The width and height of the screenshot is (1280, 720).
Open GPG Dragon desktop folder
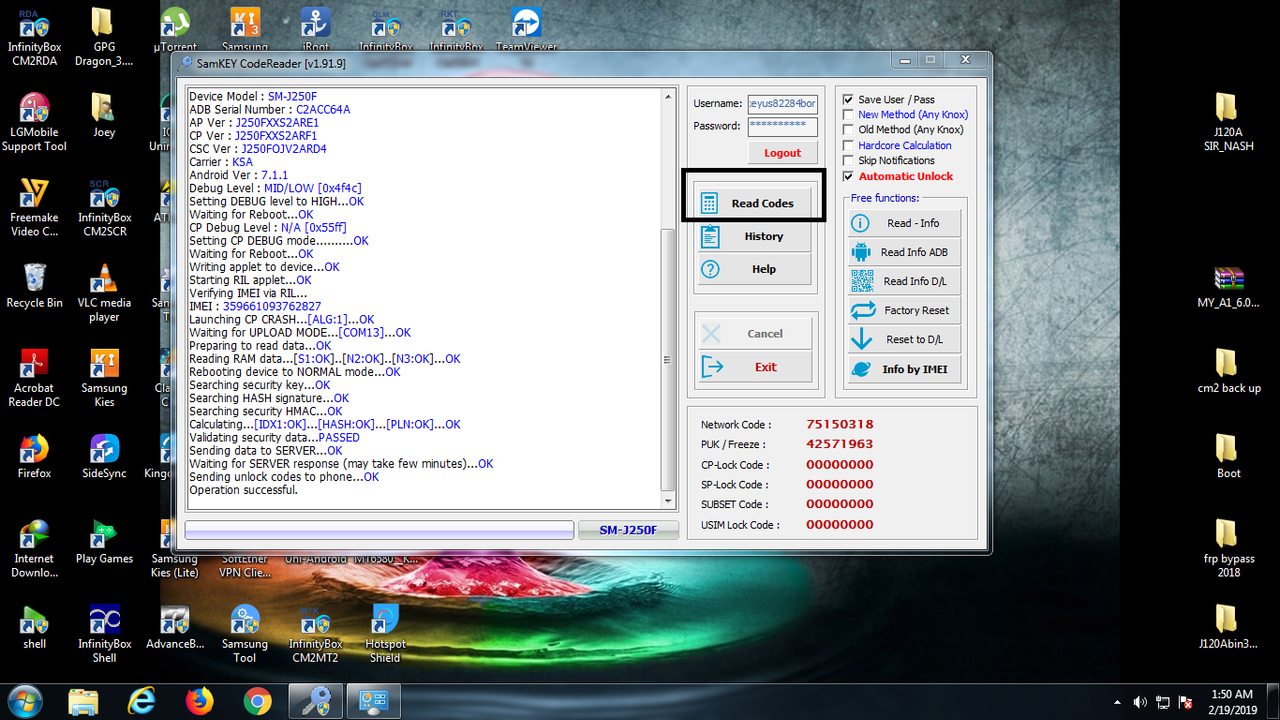point(104,35)
